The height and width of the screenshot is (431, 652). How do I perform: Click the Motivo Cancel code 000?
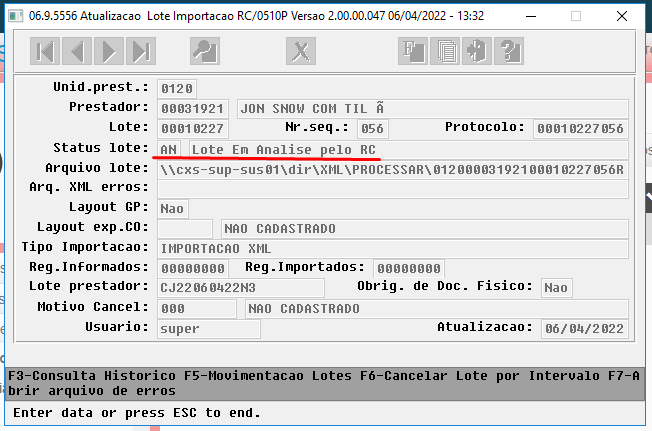tap(197, 309)
